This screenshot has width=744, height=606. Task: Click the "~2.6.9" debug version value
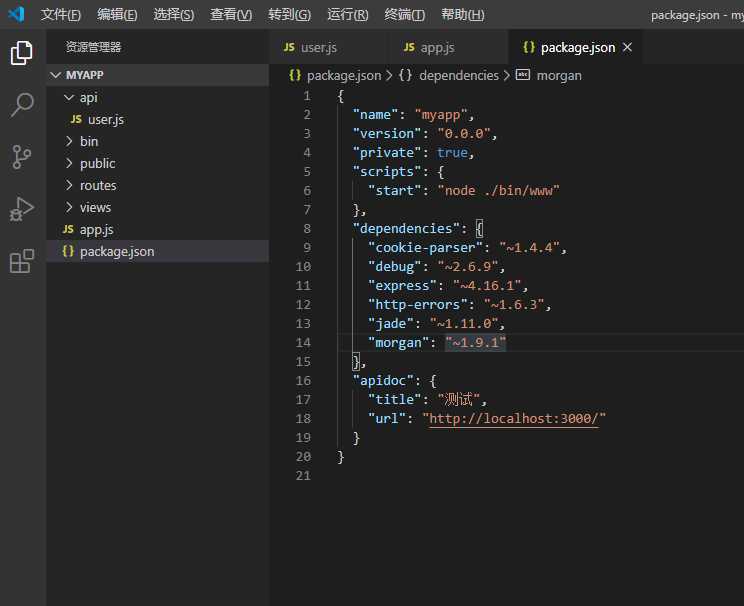point(468,266)
